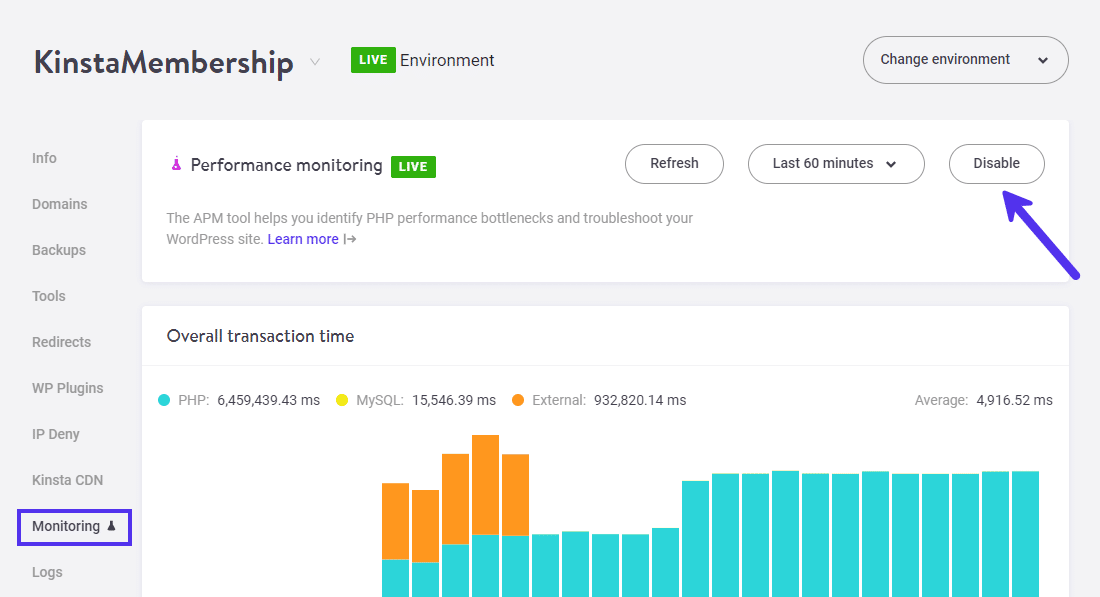The image size is (1100, 597).
Task: Select the Logs entry in the sidebar
Action: coord(47,571)
